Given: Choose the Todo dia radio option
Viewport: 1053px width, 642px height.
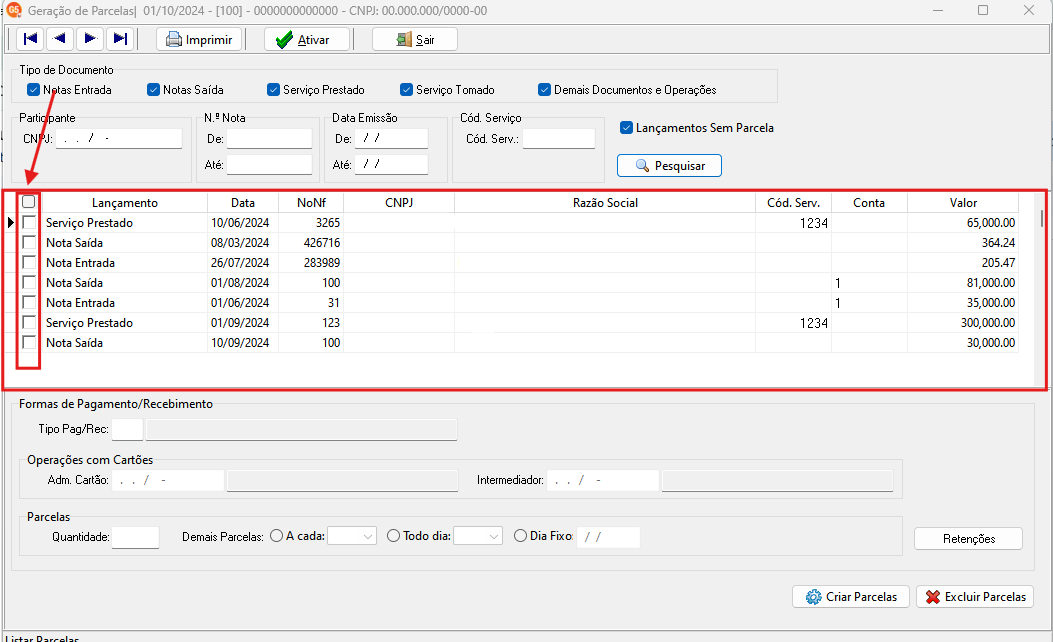Looking at the screenshot, I should point(394,536).
